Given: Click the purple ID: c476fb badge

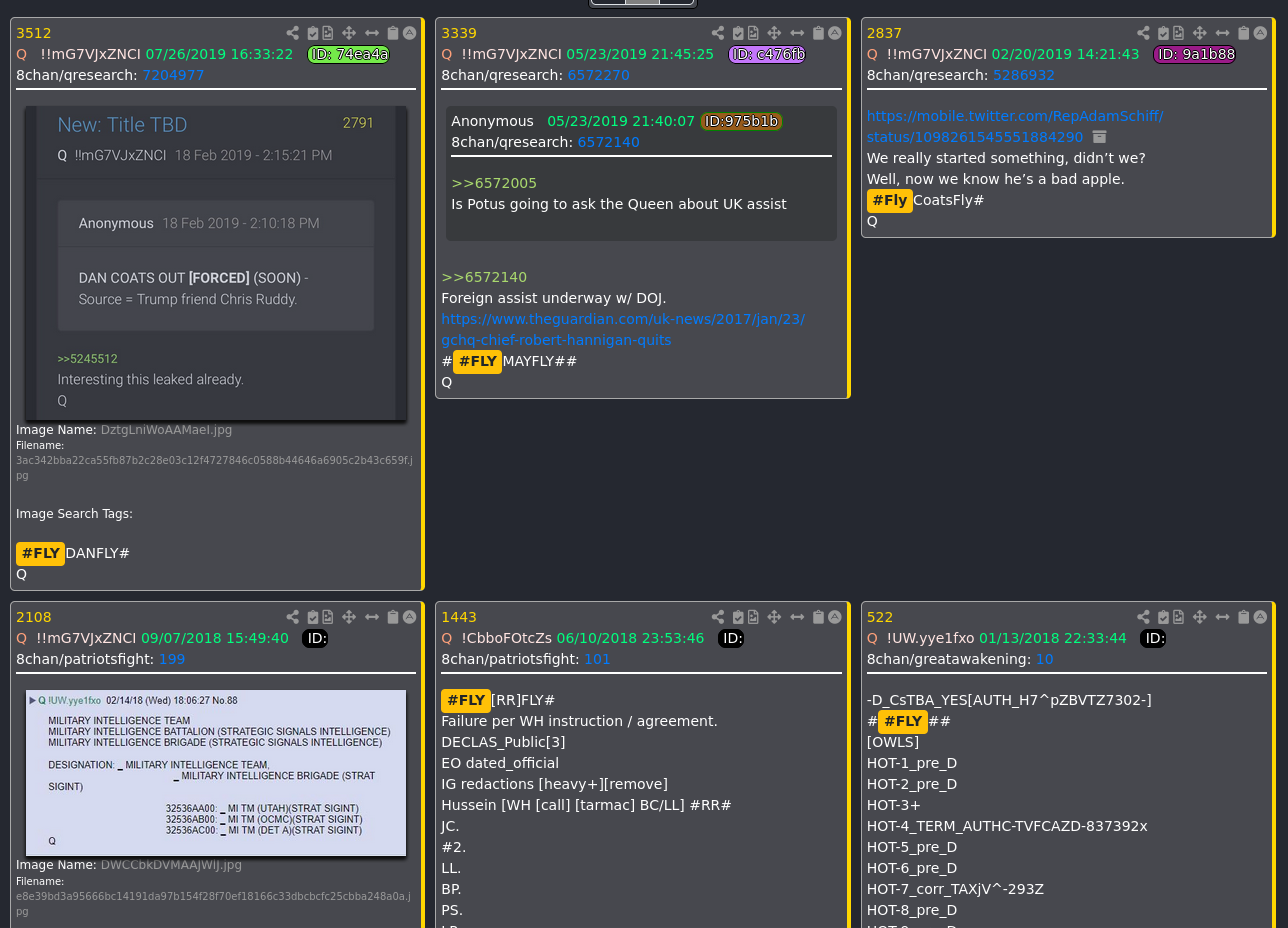Looking at the screenshot, I should pos(767,54).
